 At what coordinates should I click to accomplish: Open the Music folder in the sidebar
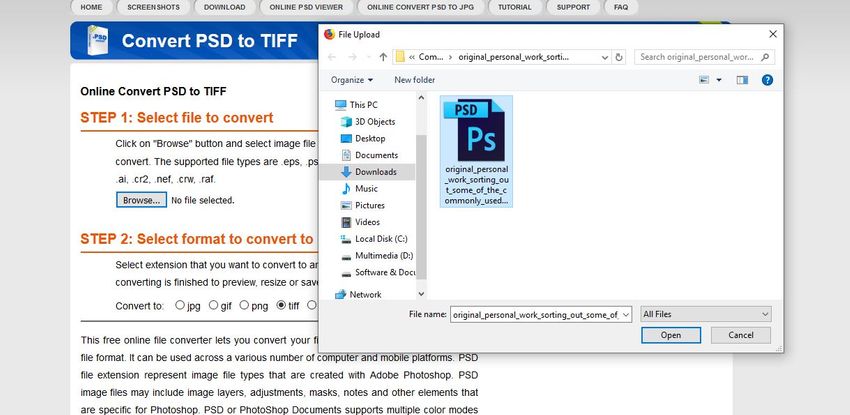click(x=366, y=188)
